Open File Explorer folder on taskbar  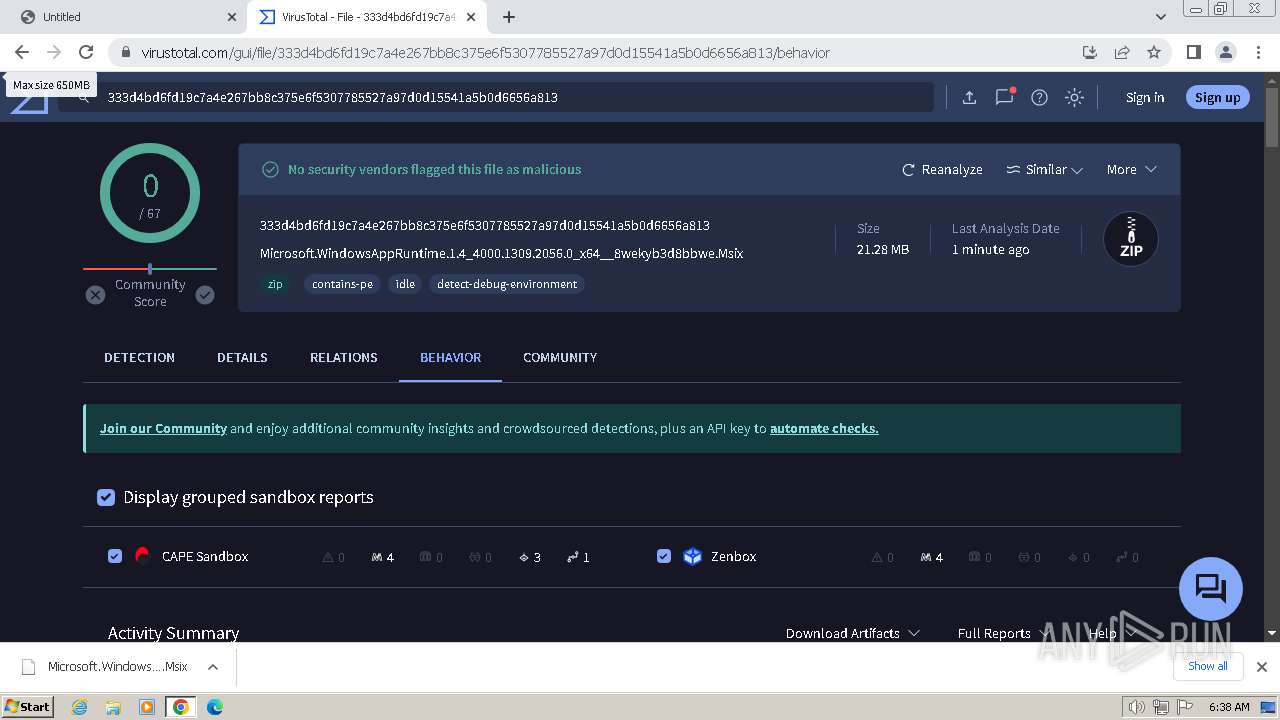(113, 707)
